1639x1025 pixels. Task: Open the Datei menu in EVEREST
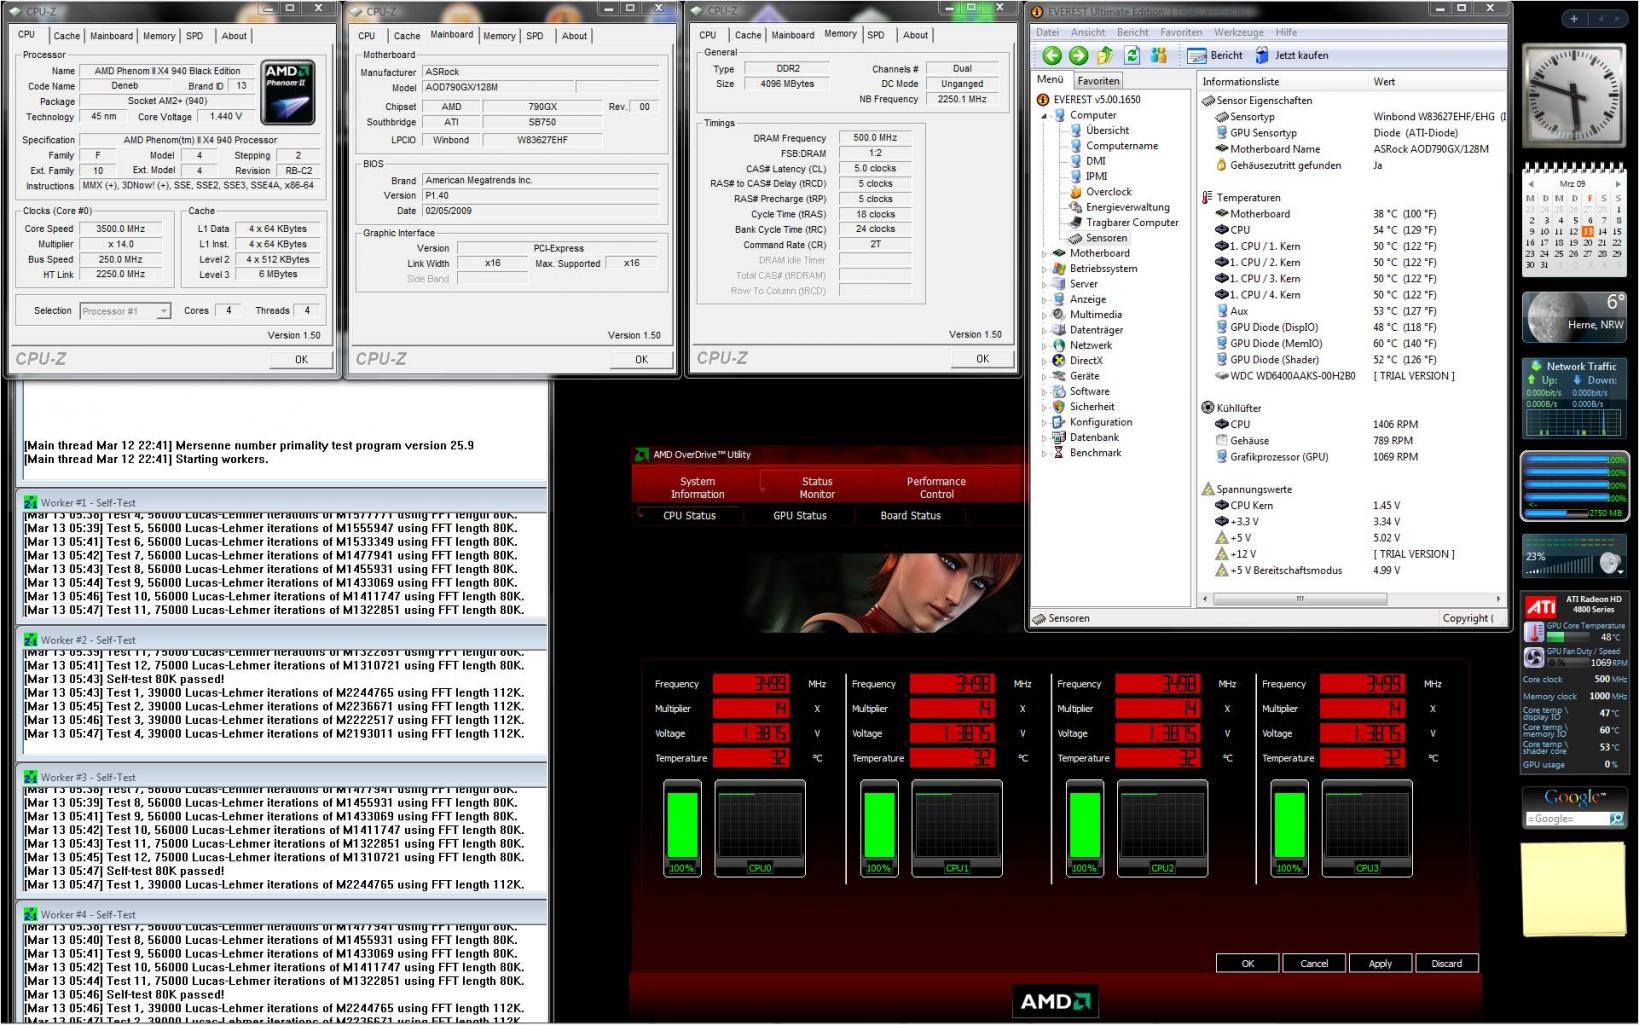[x=1047, y=32]
